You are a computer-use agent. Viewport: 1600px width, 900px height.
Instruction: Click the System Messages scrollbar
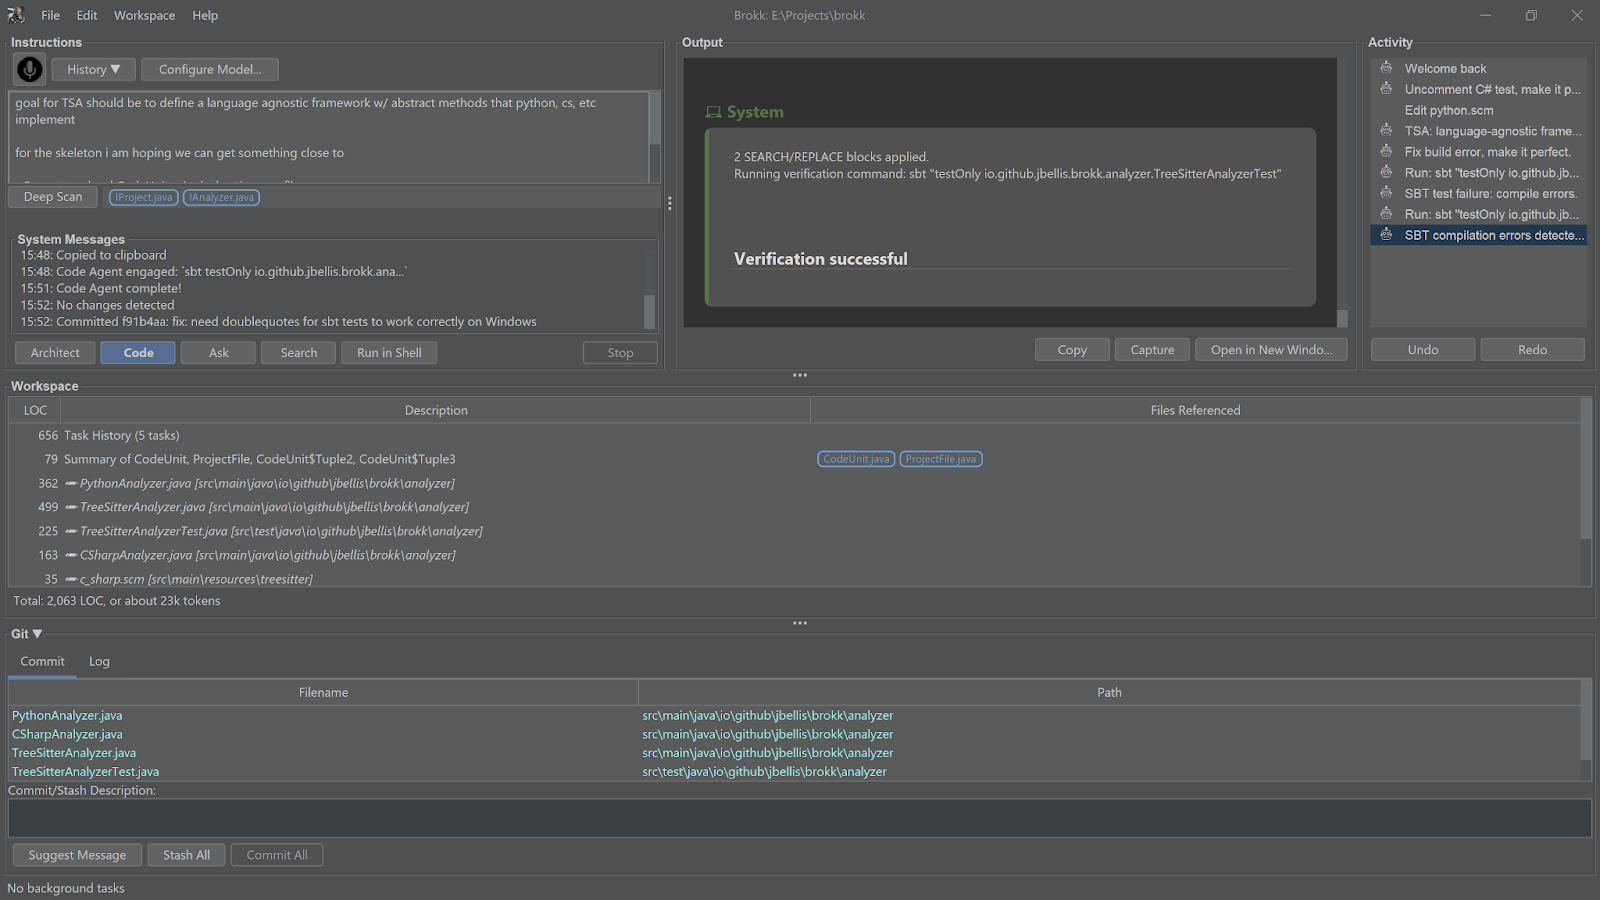pos(649,311)
